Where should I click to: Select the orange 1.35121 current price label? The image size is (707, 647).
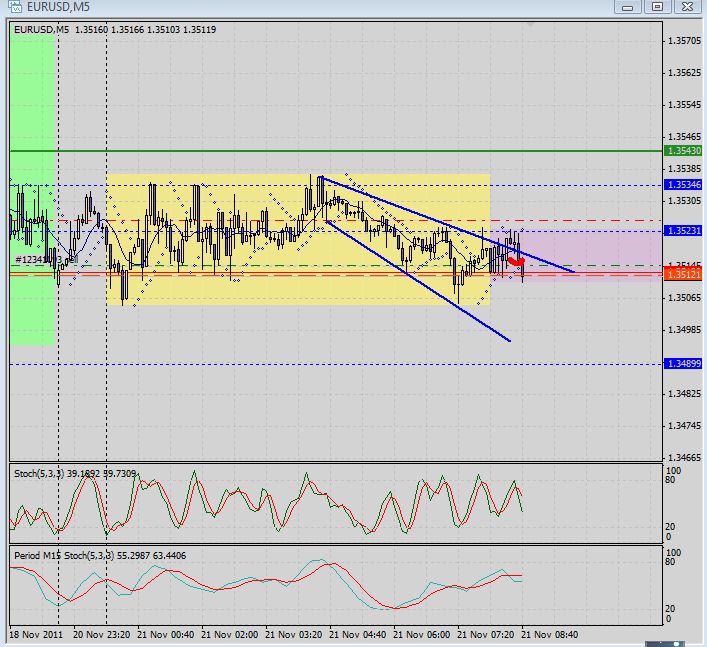(x=683, y=274)
